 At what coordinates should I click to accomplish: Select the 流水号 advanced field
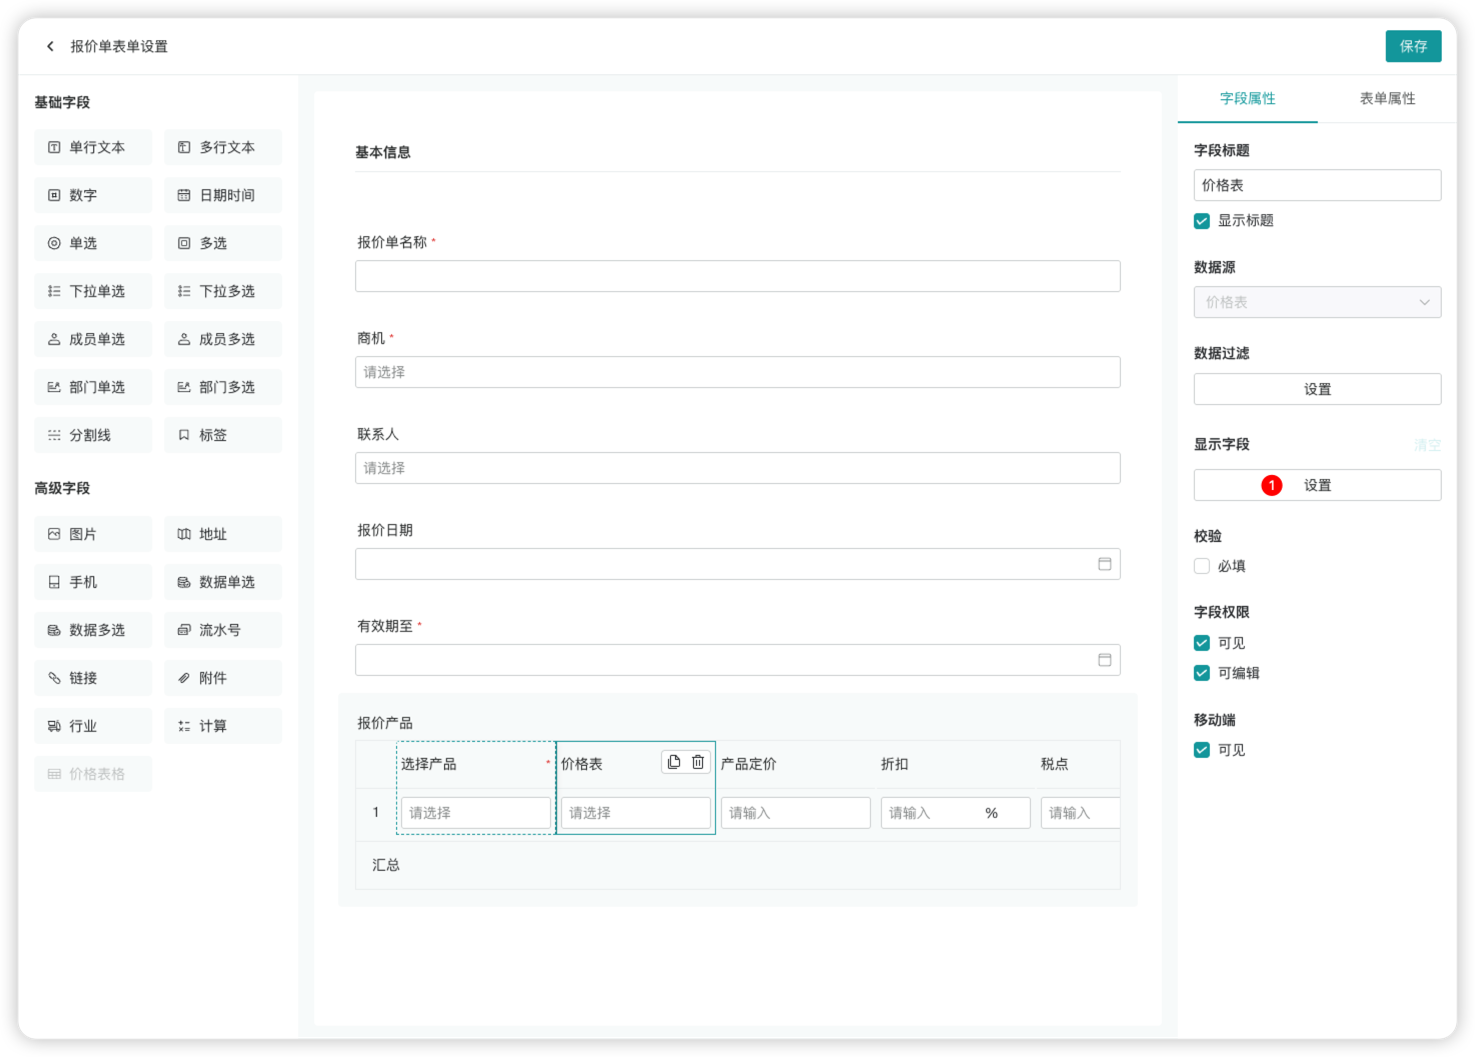click(223, 630)
